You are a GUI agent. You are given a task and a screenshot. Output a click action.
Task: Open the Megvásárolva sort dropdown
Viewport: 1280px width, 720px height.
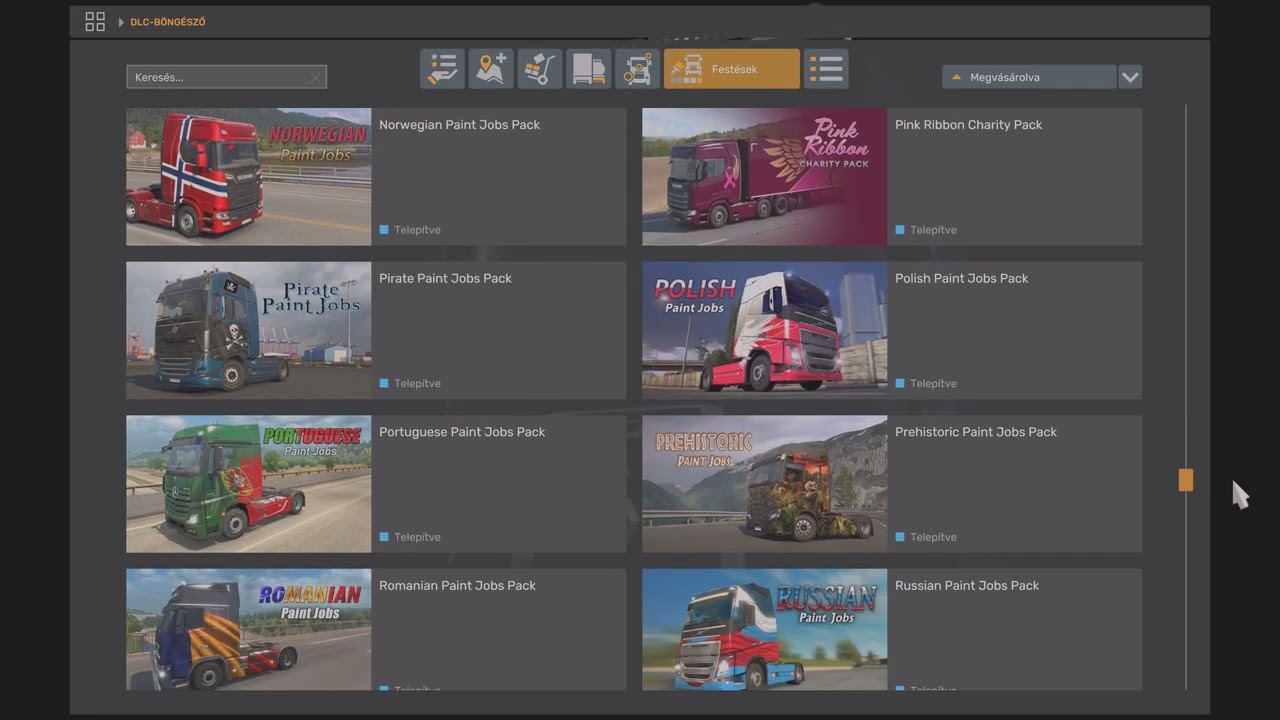point(1029,77)
